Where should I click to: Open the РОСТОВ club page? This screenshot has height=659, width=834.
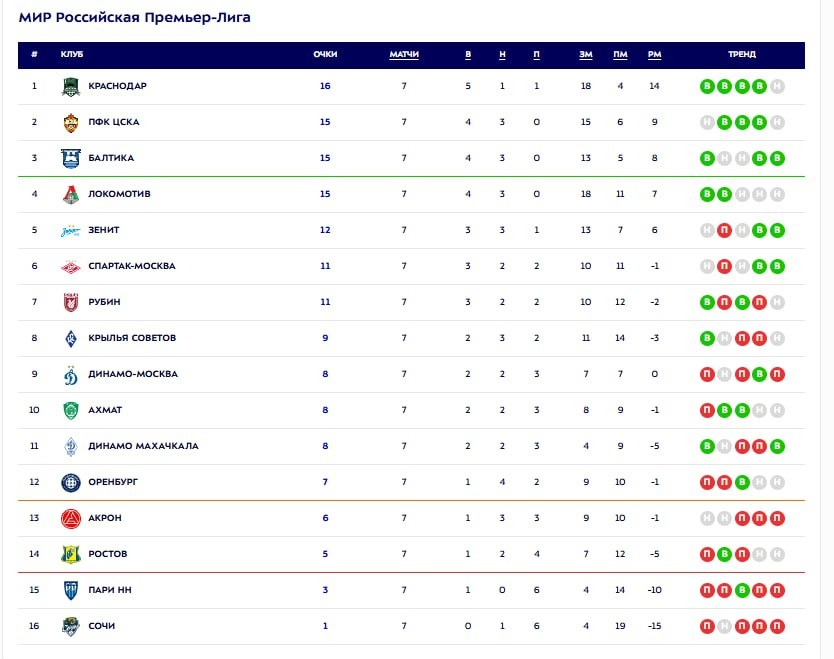tap(107, 554)
